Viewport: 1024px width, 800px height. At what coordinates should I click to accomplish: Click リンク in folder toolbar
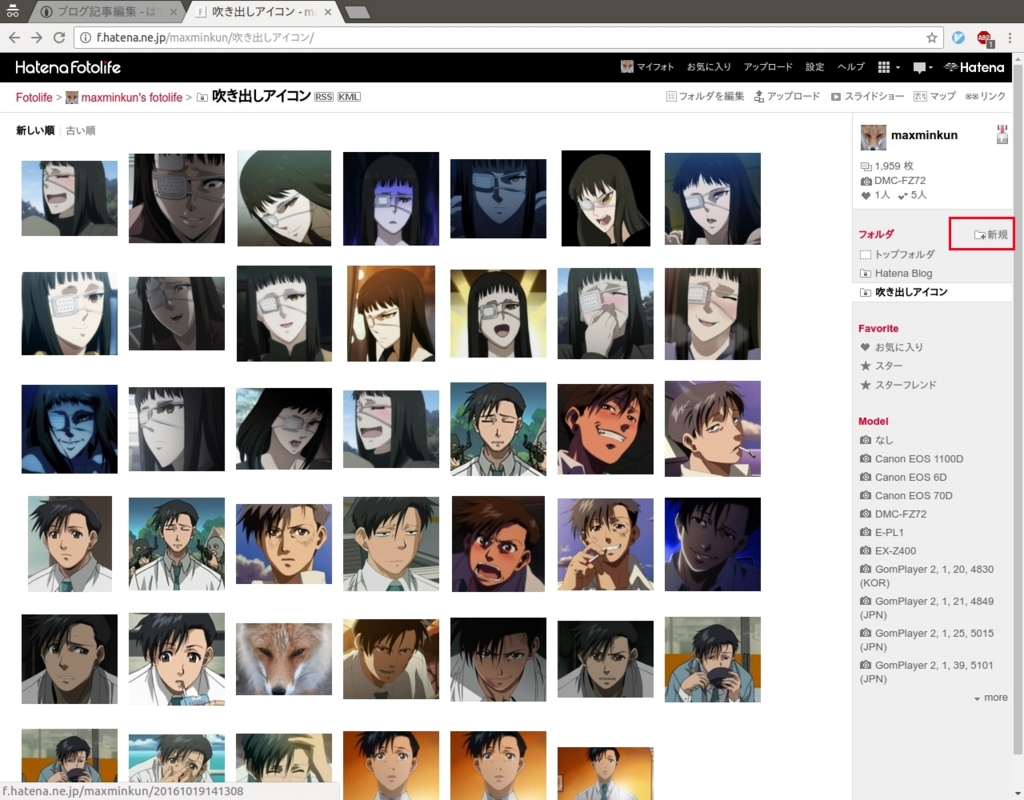(985, 96)
